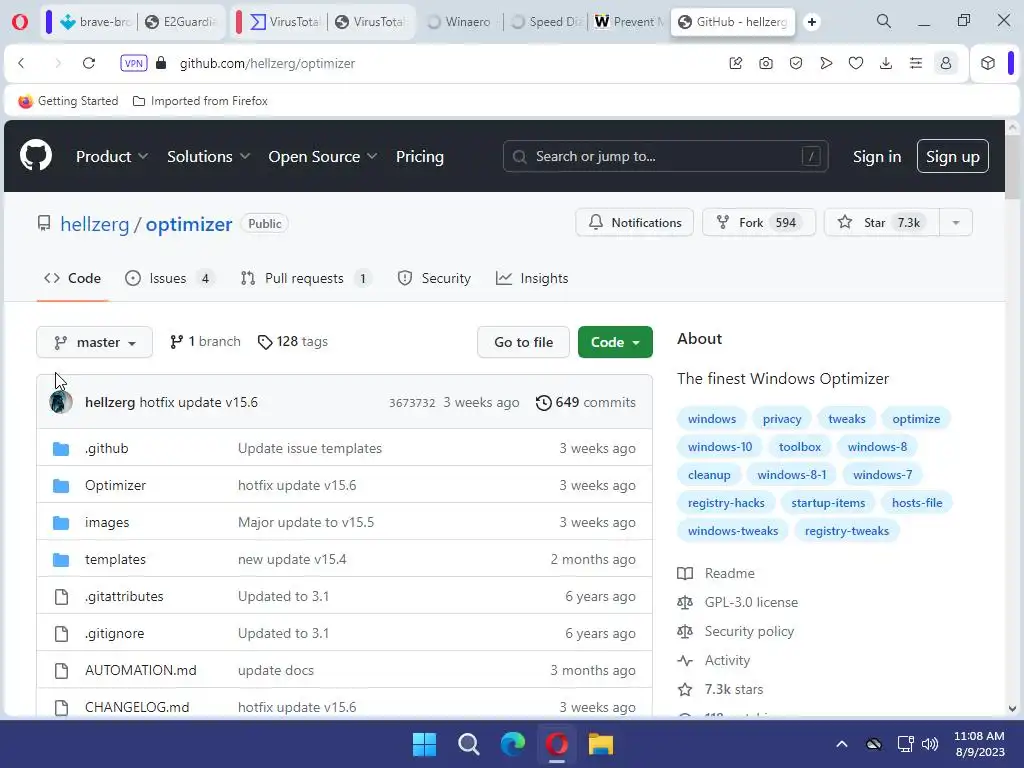Click the privacy topic tag
This screenshot has width=1024, height=768.
click(782, 419)
